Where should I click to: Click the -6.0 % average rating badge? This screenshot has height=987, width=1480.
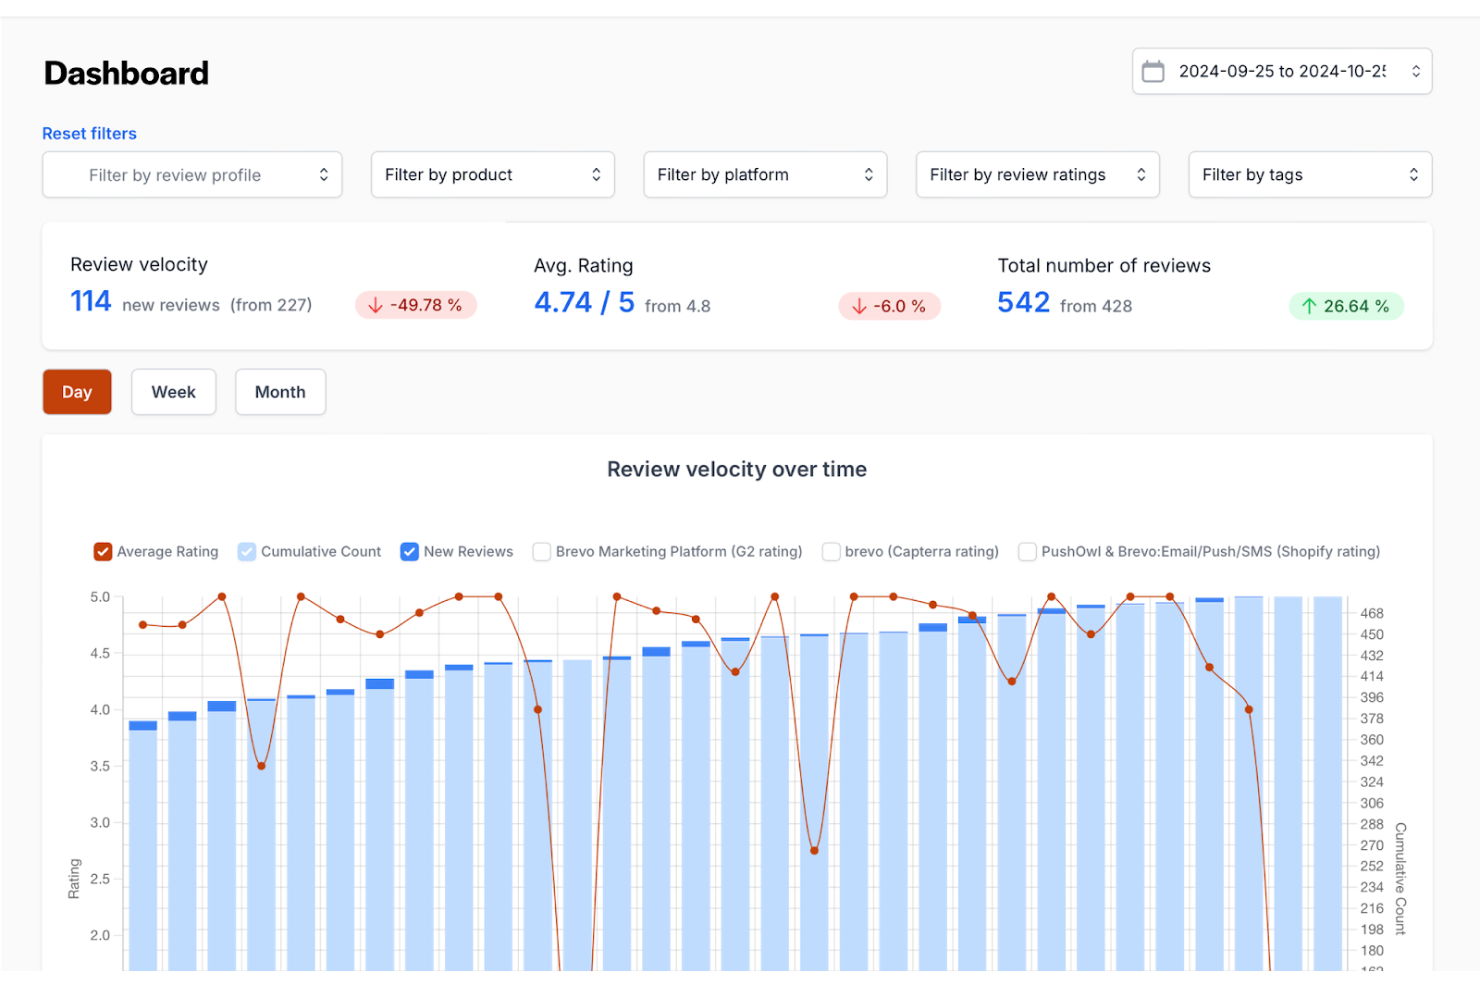[890, 306]
